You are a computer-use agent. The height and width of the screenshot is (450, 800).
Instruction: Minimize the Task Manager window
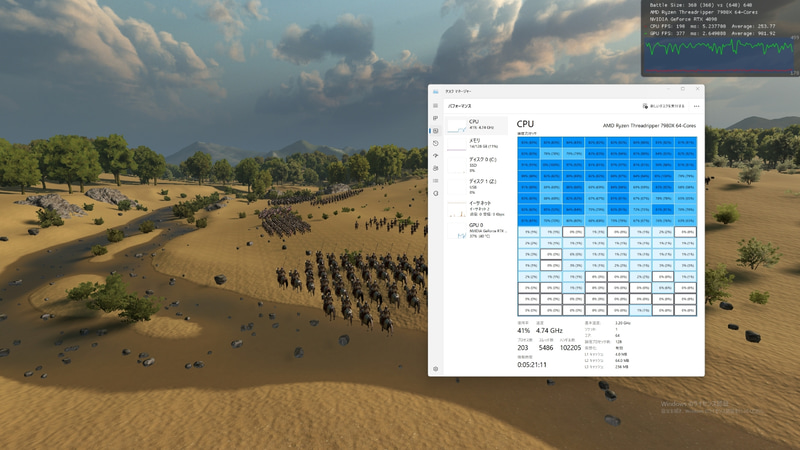[x=668, y=89]
